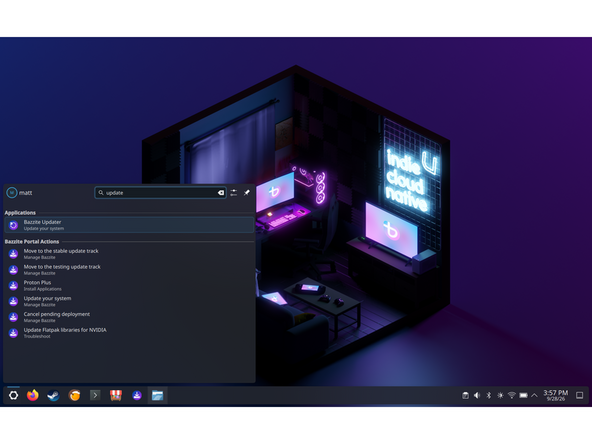Select Move to the testing update track
The image size is (592, 444).
[x=129, y=270]
